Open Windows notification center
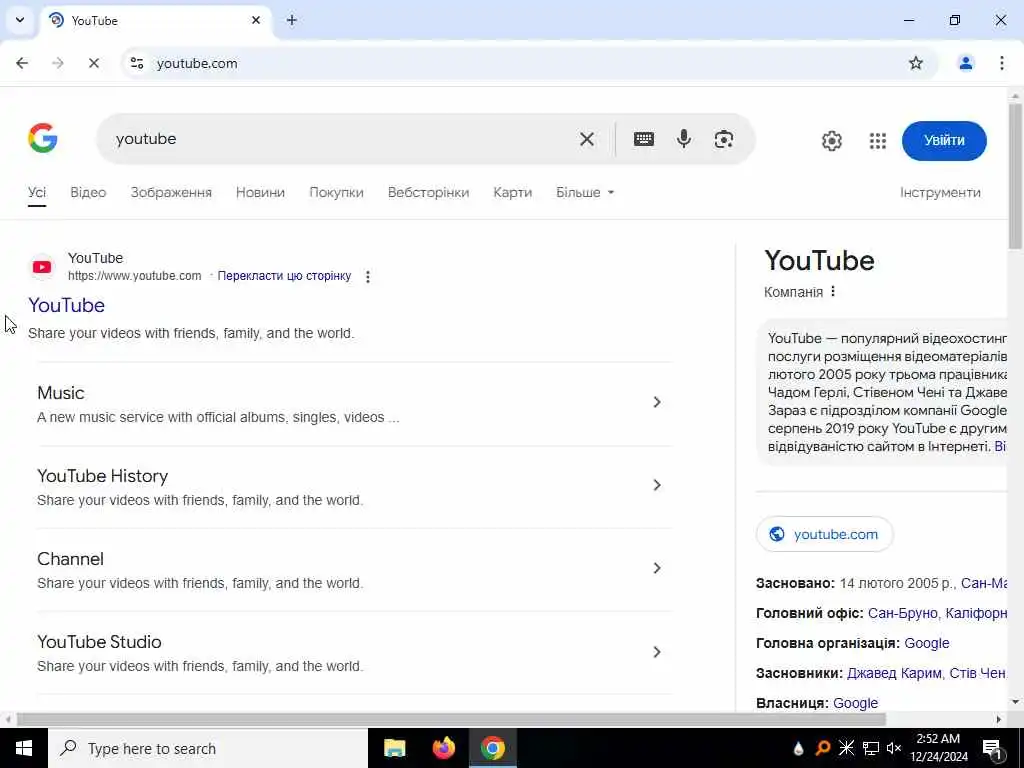1024x768 pixels. 991,748
